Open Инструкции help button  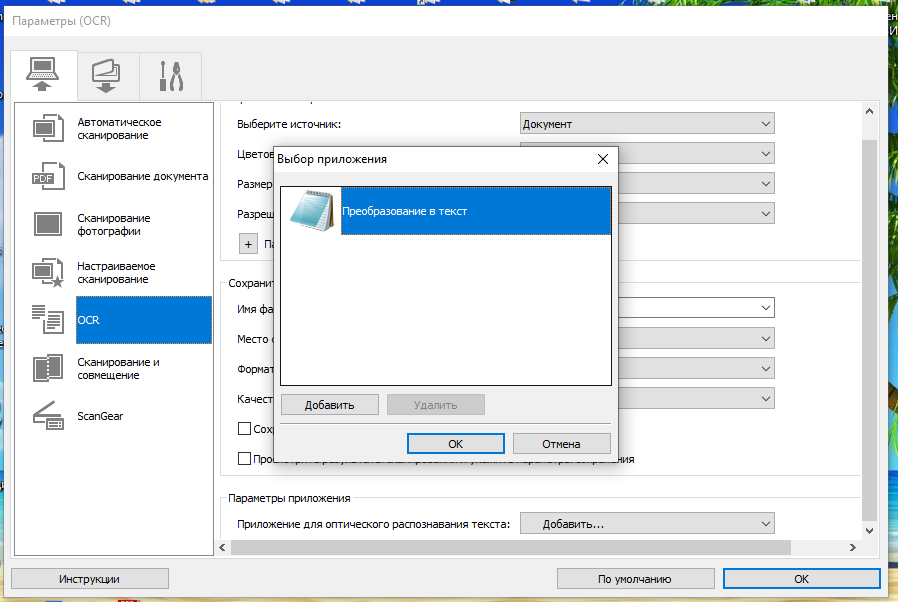tap(90, 579)
